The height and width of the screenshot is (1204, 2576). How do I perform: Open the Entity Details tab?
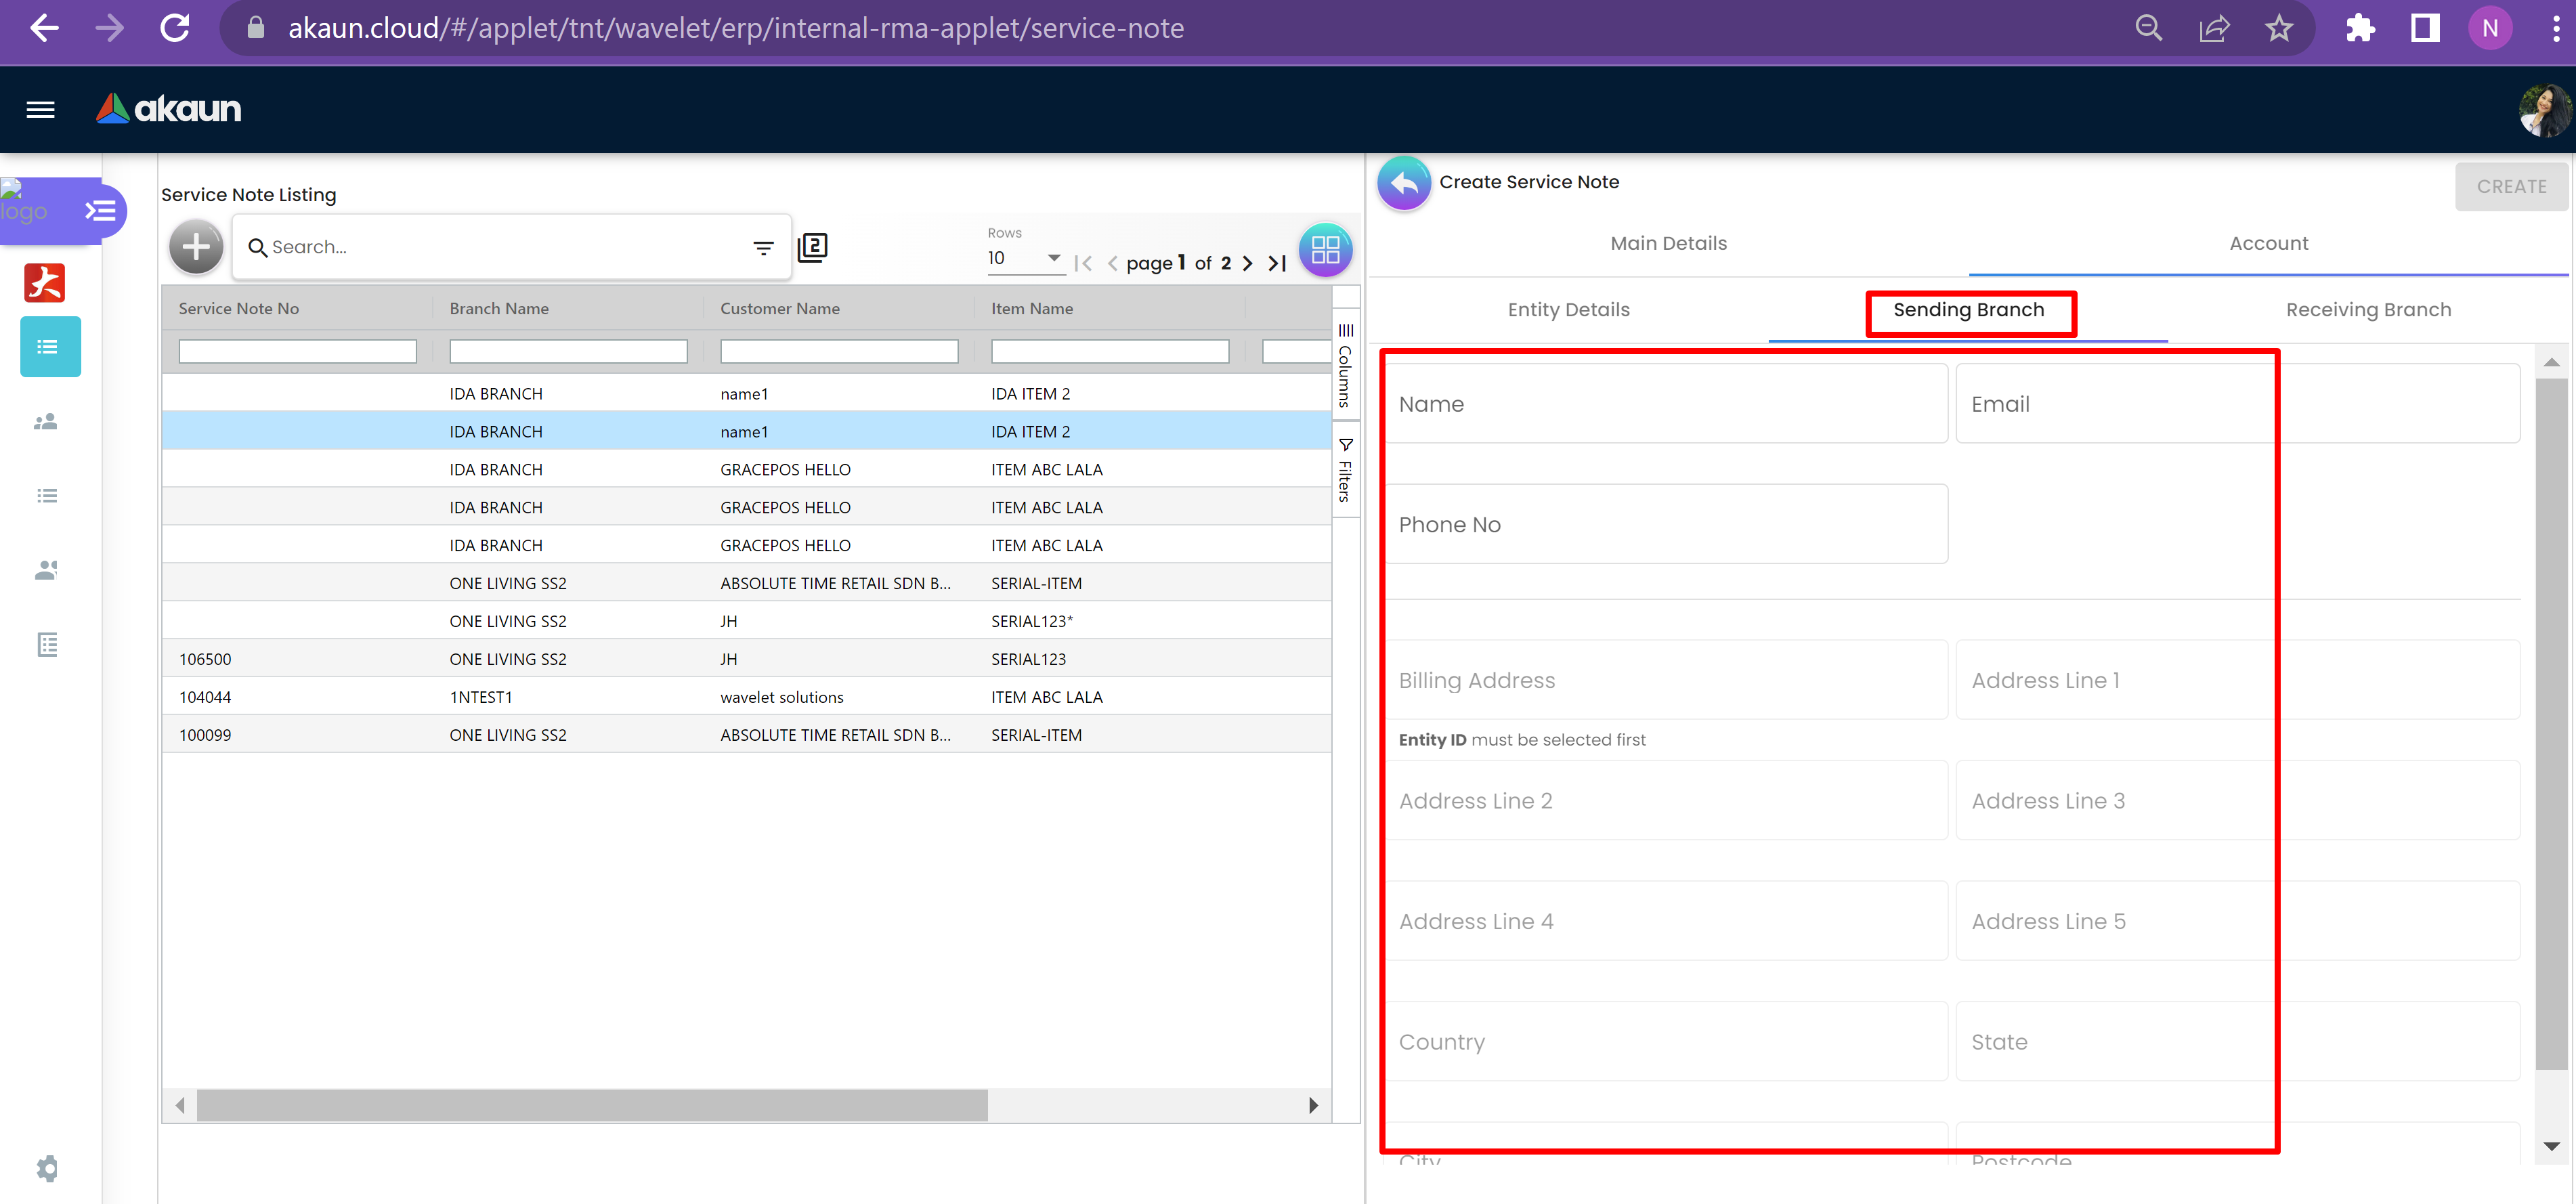(1568, 310)
